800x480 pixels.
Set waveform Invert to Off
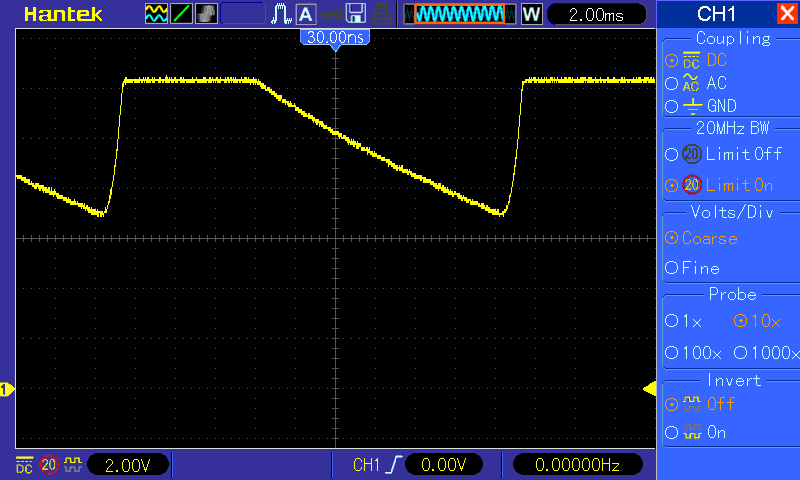click(671, 405)
